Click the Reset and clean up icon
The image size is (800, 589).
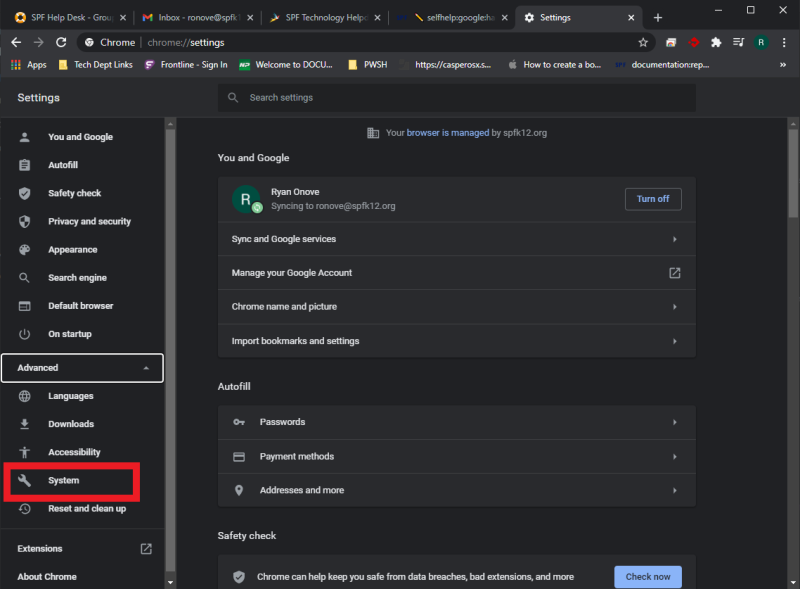tap(24, 509)
